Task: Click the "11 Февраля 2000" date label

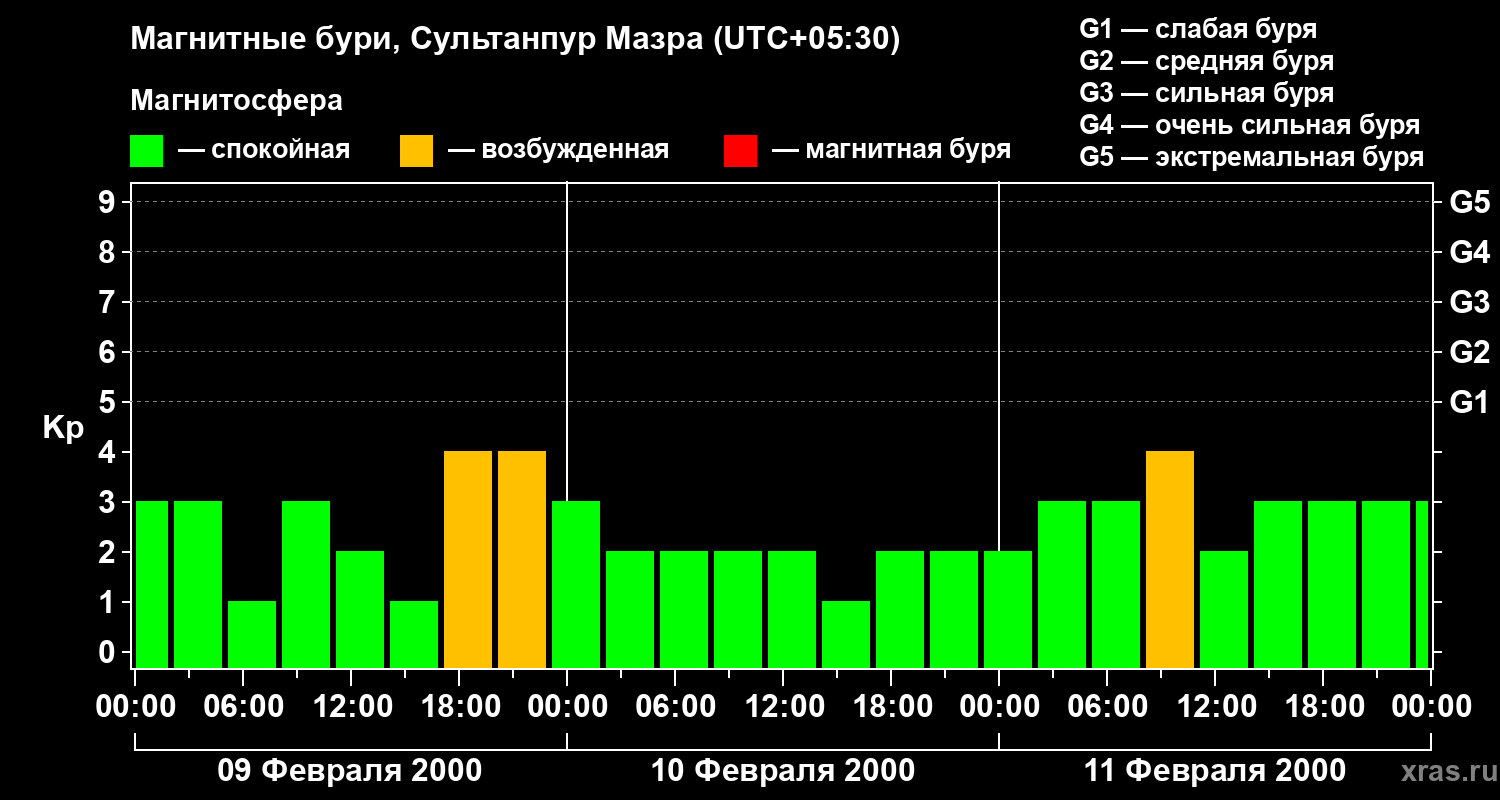Action: (1215, 771)
